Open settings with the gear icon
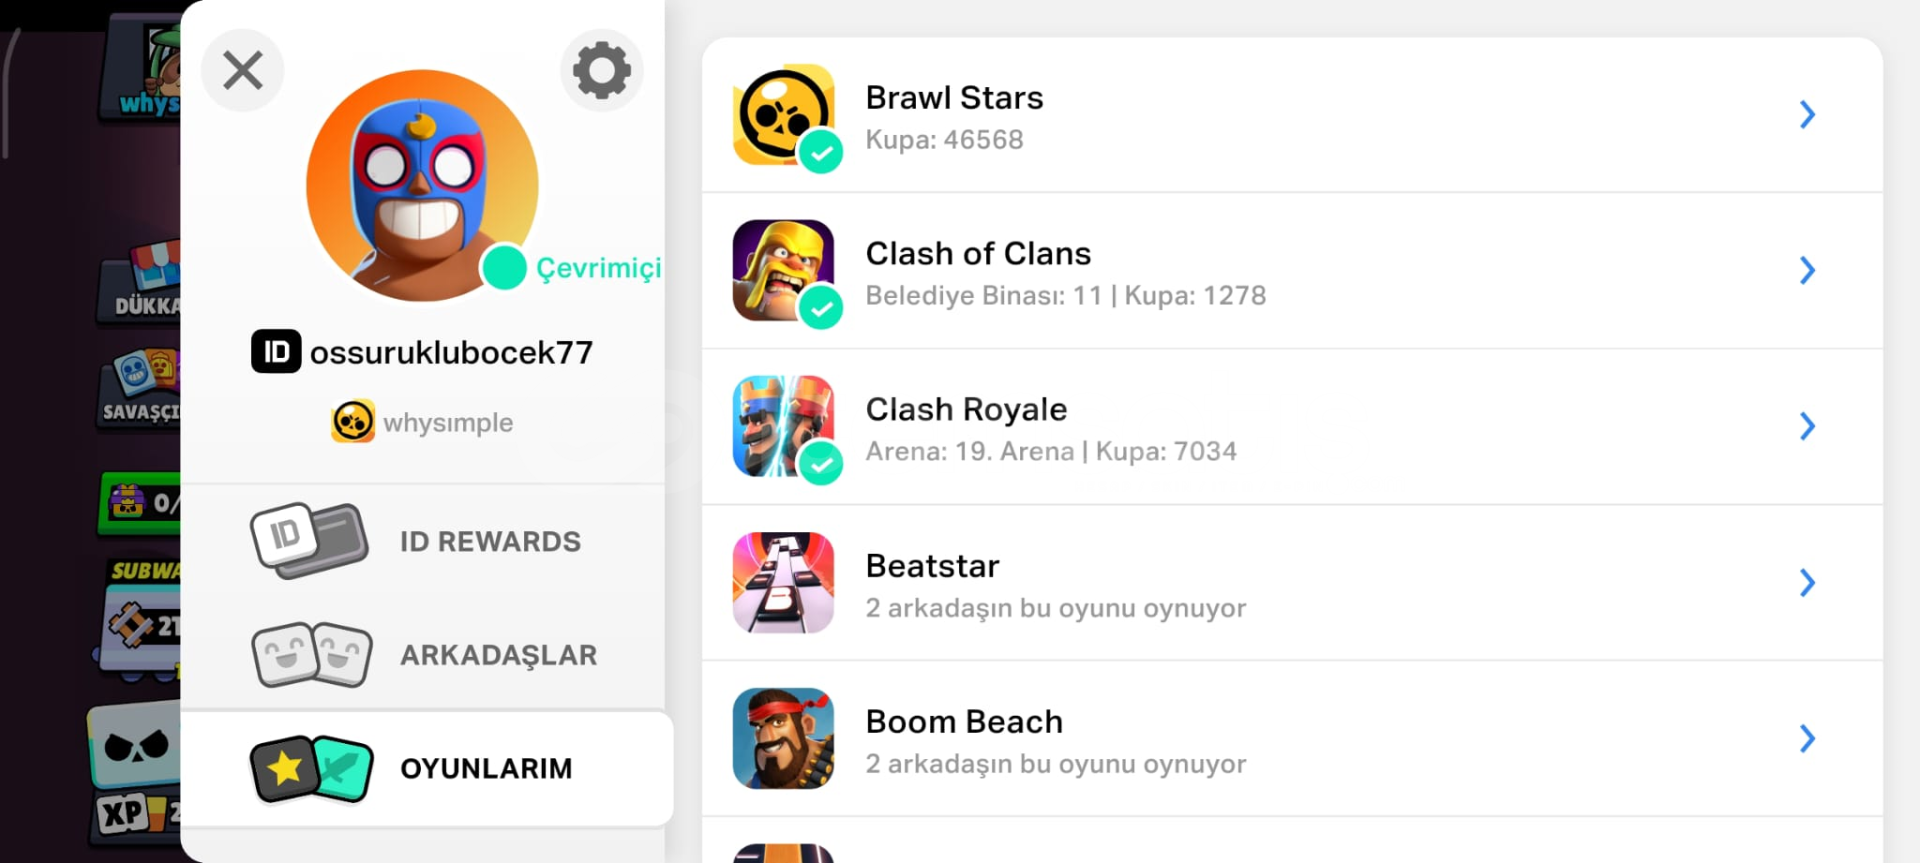Image resolution: width=1920 pixels, height=863 pixels. [x=602, y=70]
